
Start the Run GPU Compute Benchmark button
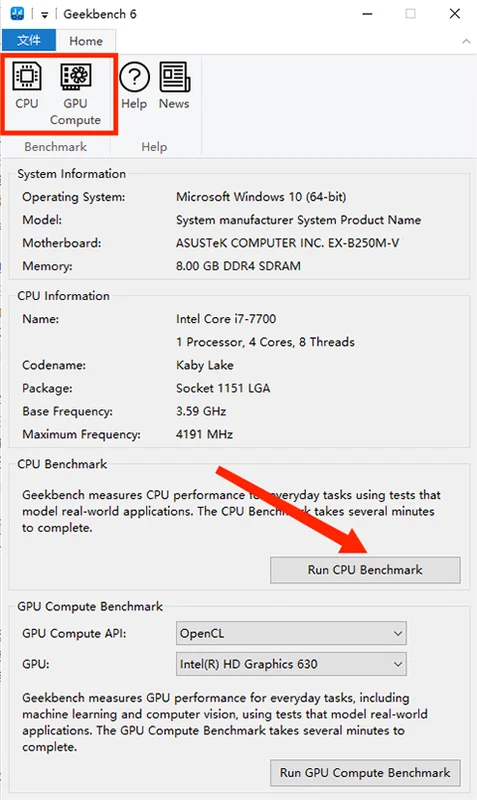pyautogui.click(x=365, y=772)
